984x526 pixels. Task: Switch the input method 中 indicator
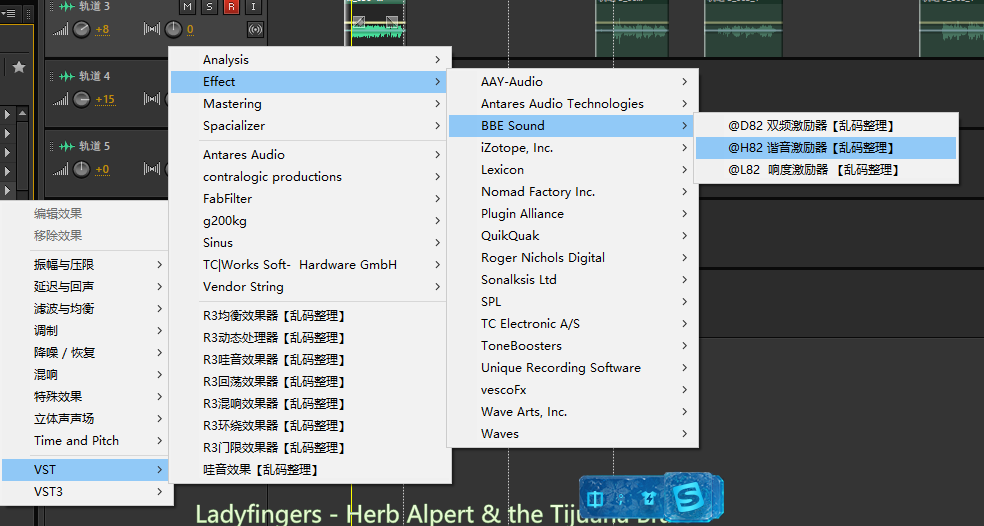tap(594, 499)
